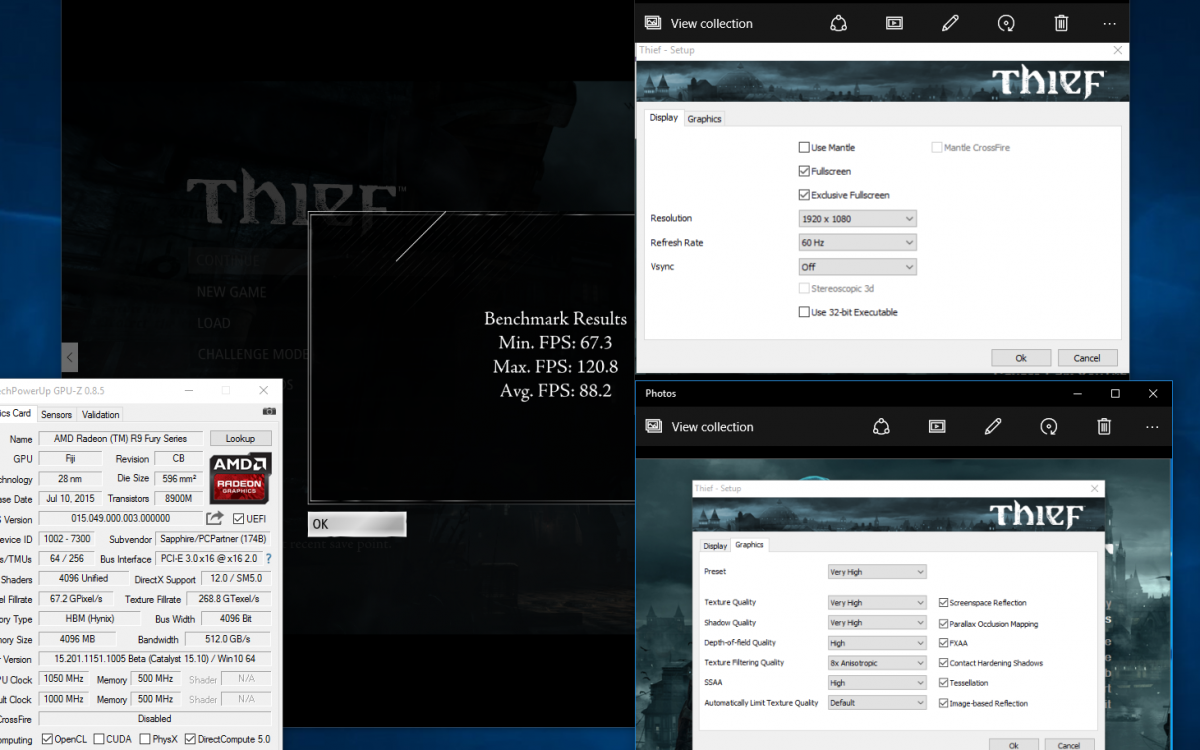Start slideshow in the Display-settings Photos window
Image resolution: width=1200 pixels, height=750 pixels.
(x=894, y=23)
